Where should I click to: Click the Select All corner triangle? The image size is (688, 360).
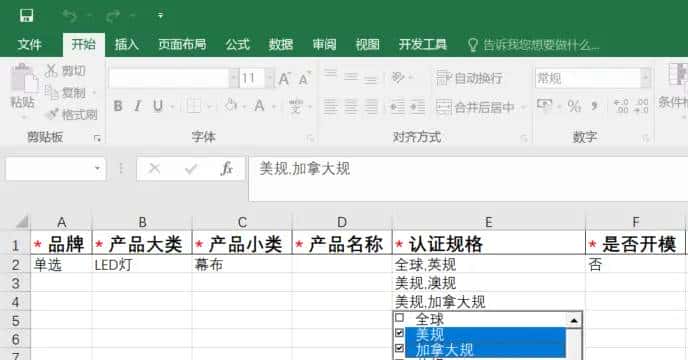22,222
